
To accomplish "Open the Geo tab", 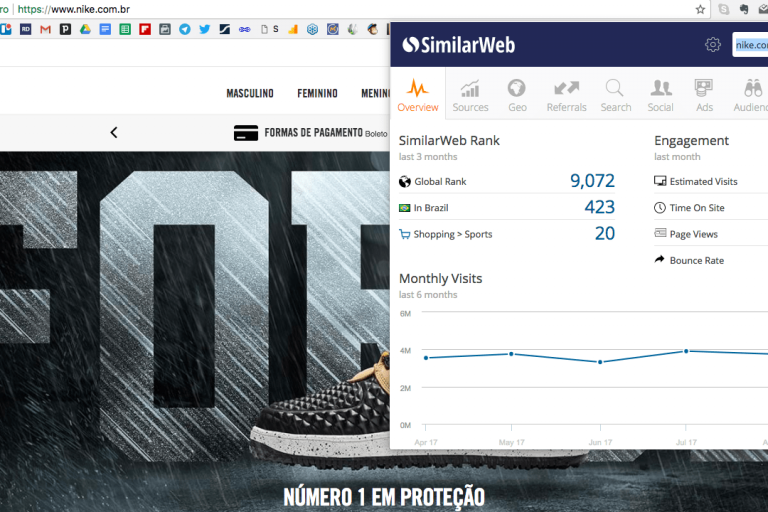I will (517, 95).
